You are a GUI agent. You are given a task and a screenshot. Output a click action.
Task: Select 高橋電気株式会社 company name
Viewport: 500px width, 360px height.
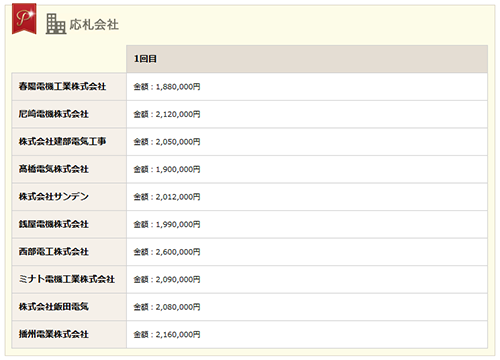click(x=54, y=169)
